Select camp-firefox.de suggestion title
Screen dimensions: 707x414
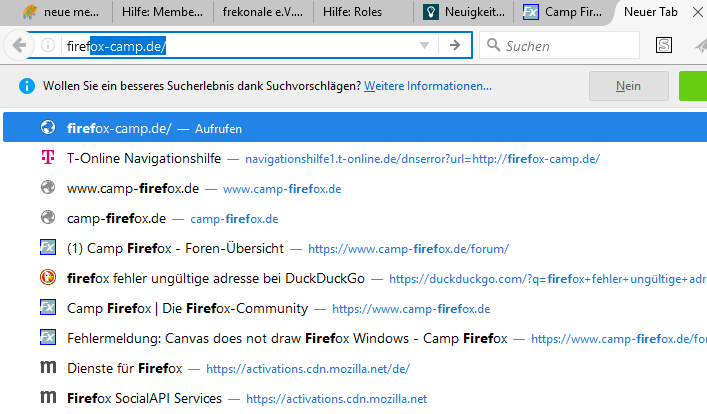pos(116,219)
